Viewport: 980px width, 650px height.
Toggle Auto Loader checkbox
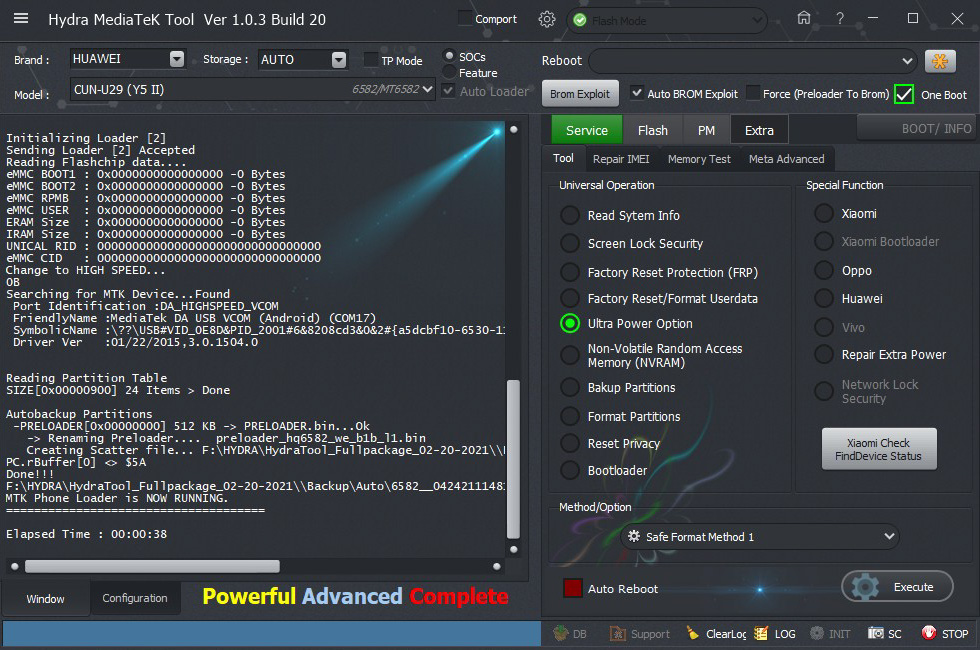point(448,91)
